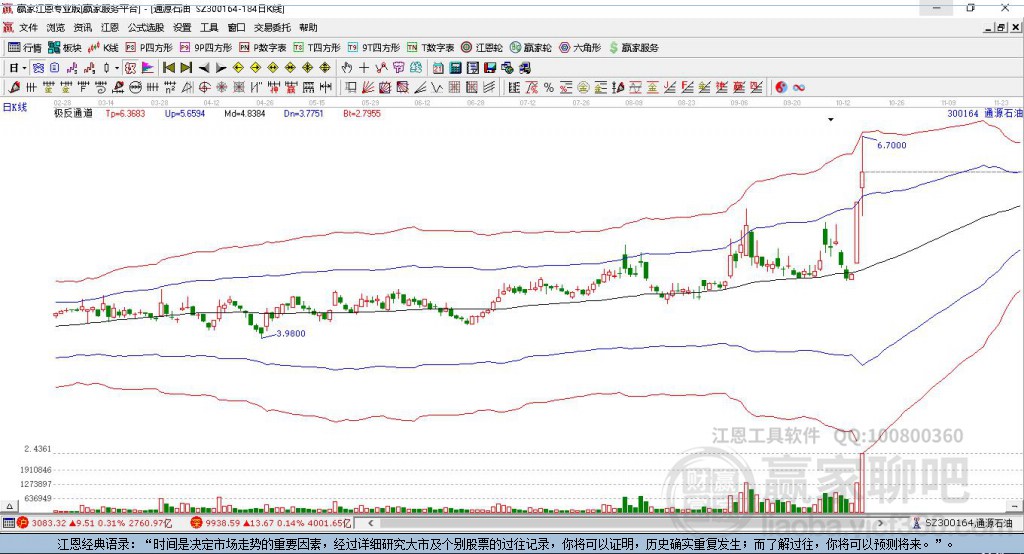This screenshot has height=554, width=1024.
Task: Open the 交易委托 menu
Action: tap(272, 27)
